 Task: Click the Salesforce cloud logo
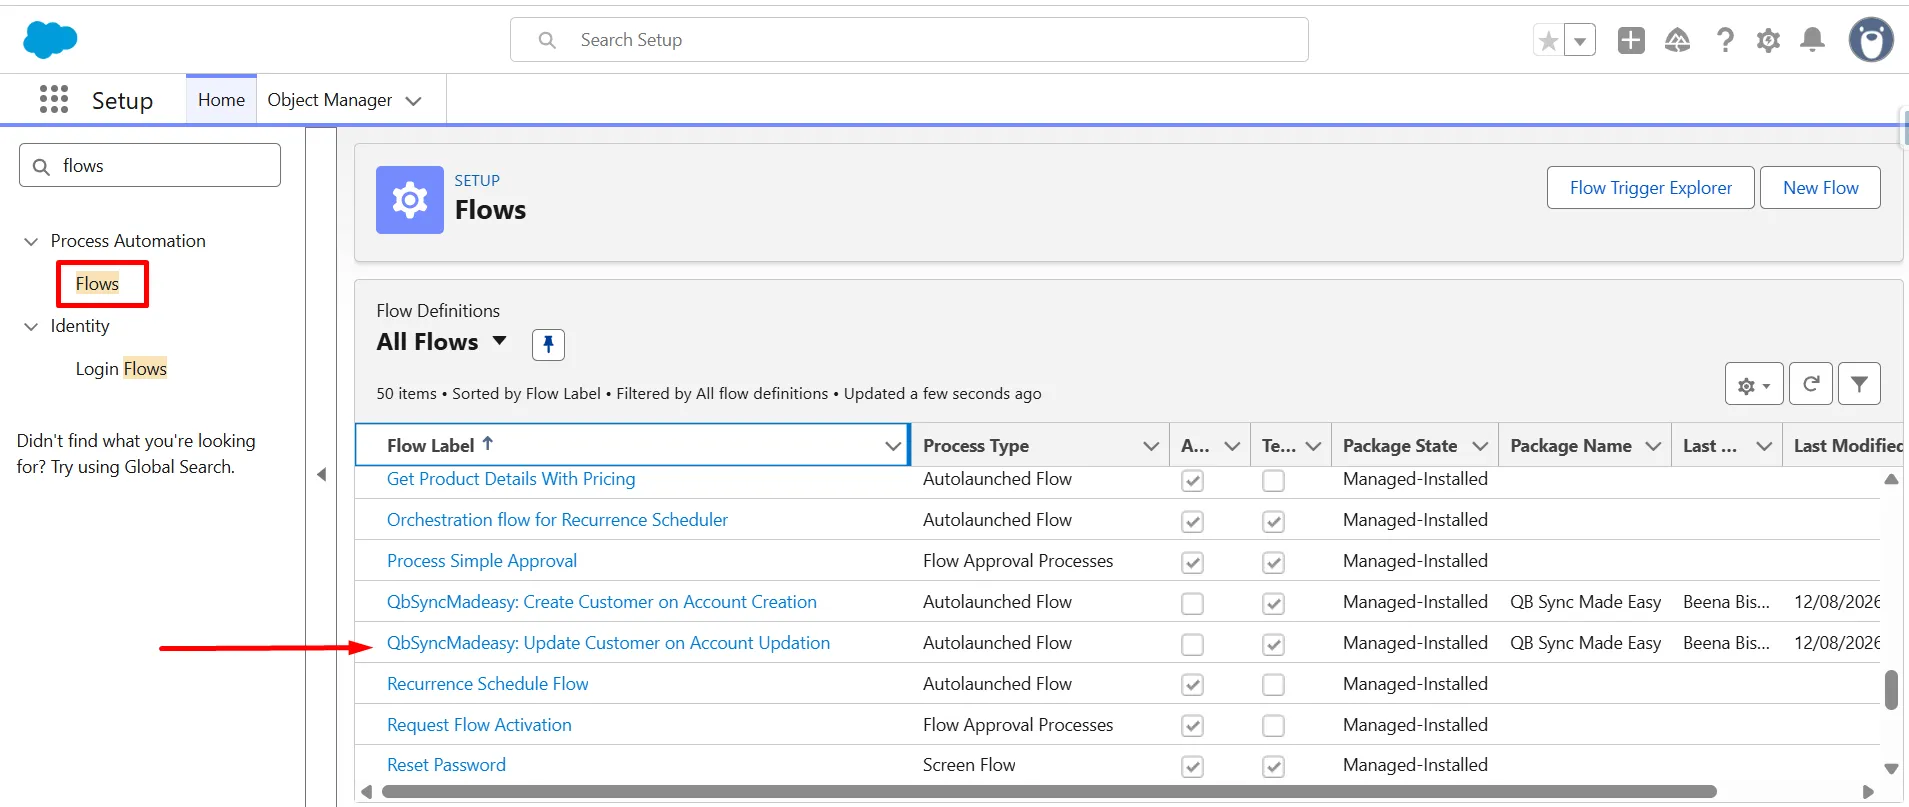50,40
